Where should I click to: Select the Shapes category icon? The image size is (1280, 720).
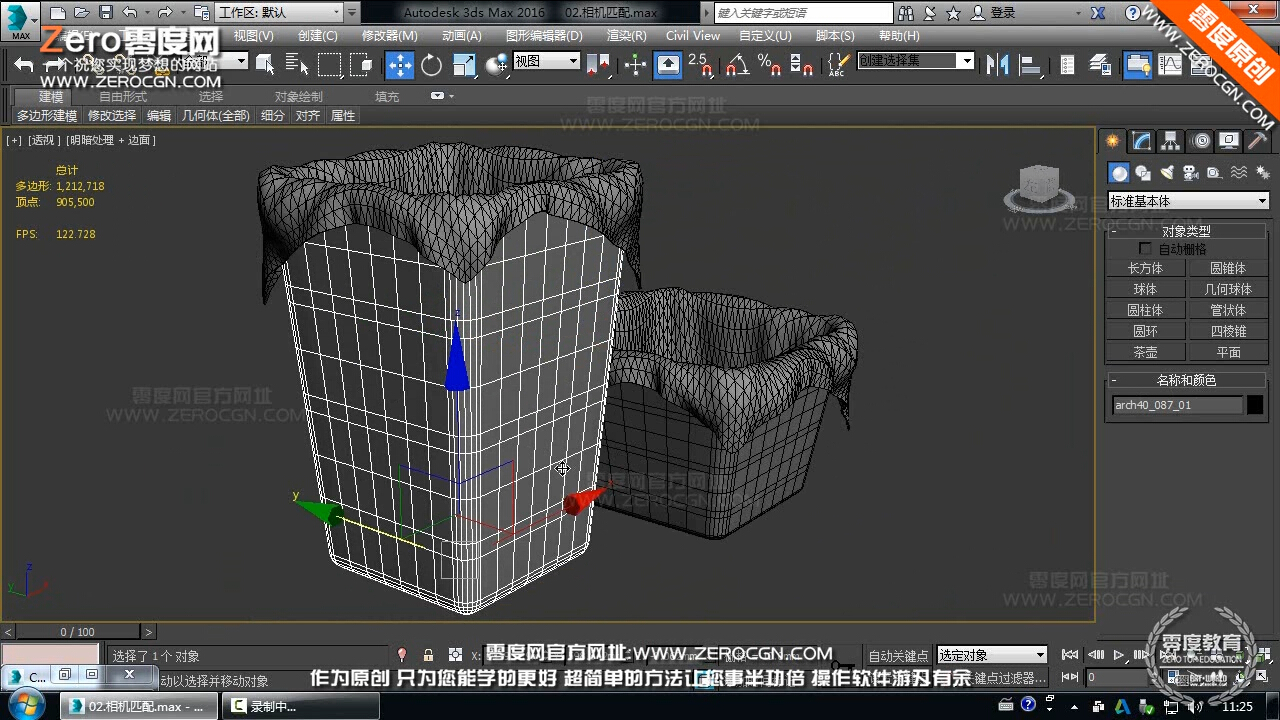pos(1143,173)
